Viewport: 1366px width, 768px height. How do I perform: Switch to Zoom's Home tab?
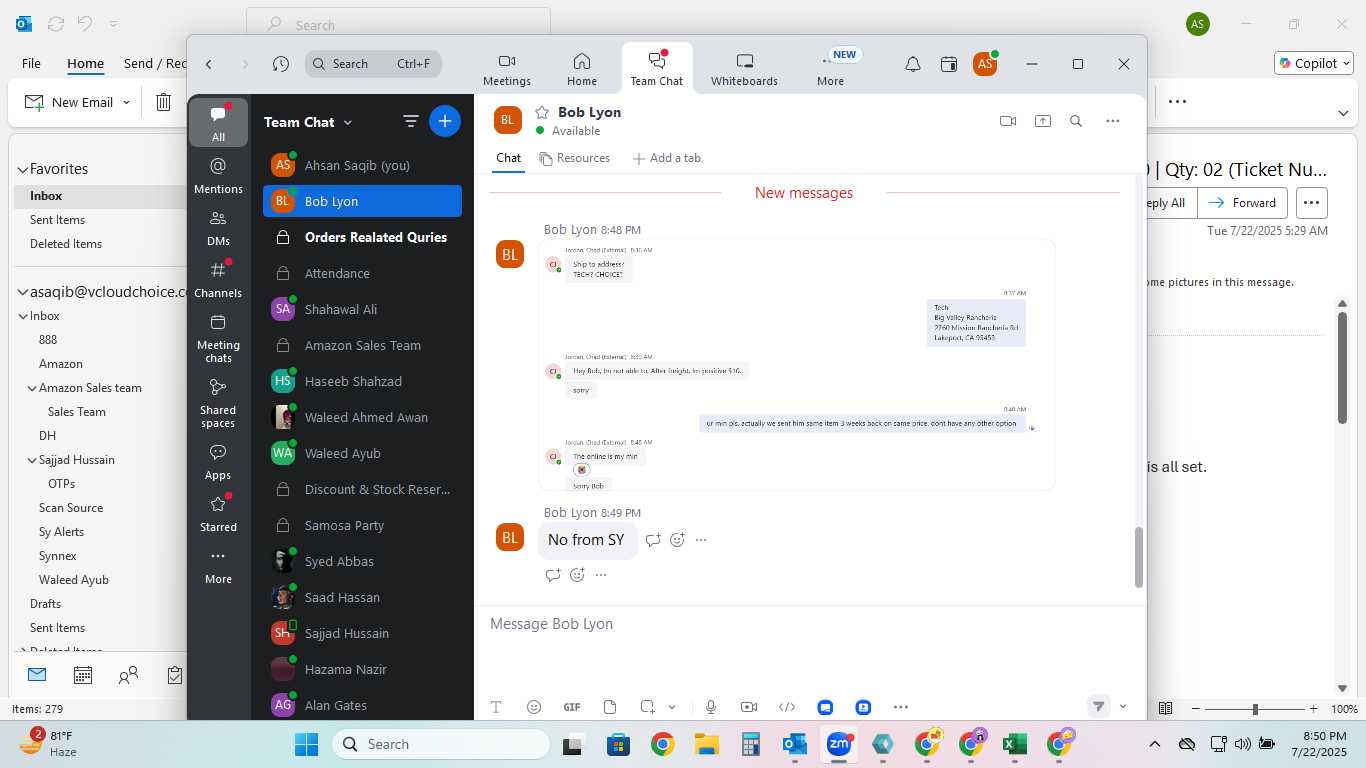[x=582, y=70]
